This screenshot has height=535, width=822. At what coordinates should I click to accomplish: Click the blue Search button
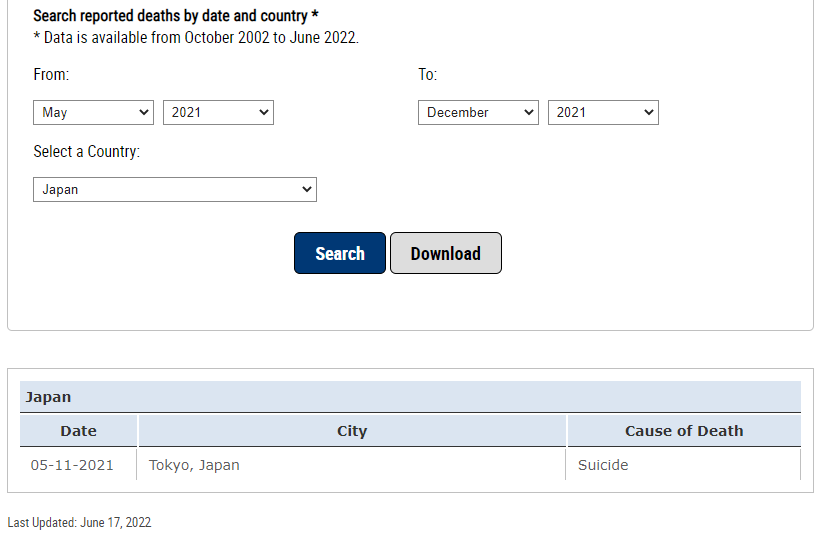pyautogui.click(x=340, y=253)
